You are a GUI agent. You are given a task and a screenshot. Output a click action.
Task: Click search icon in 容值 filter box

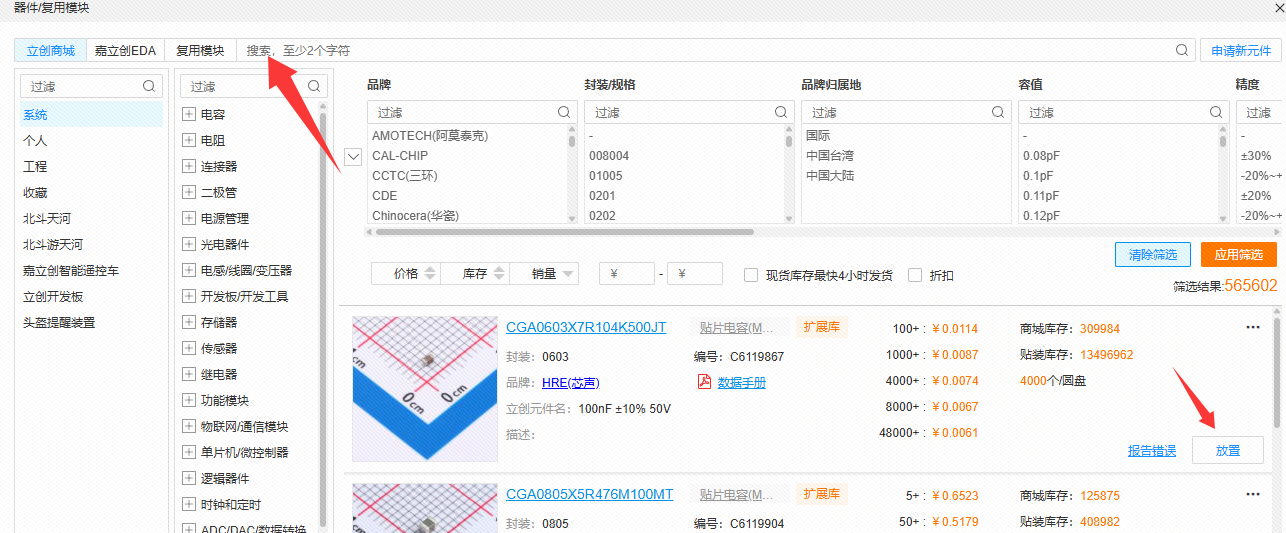[1216, 113]
